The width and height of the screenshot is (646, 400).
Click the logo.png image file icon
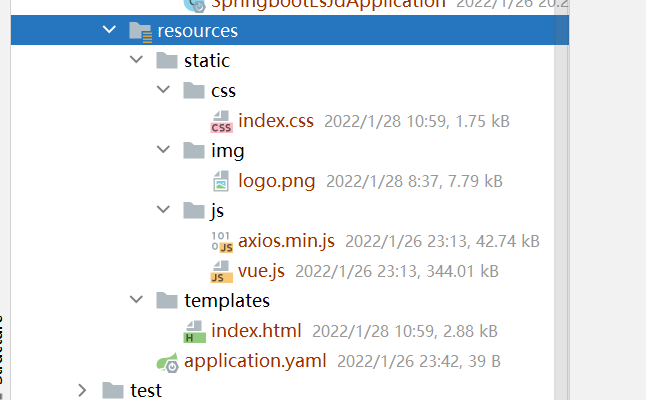click(x=221, y=181)
